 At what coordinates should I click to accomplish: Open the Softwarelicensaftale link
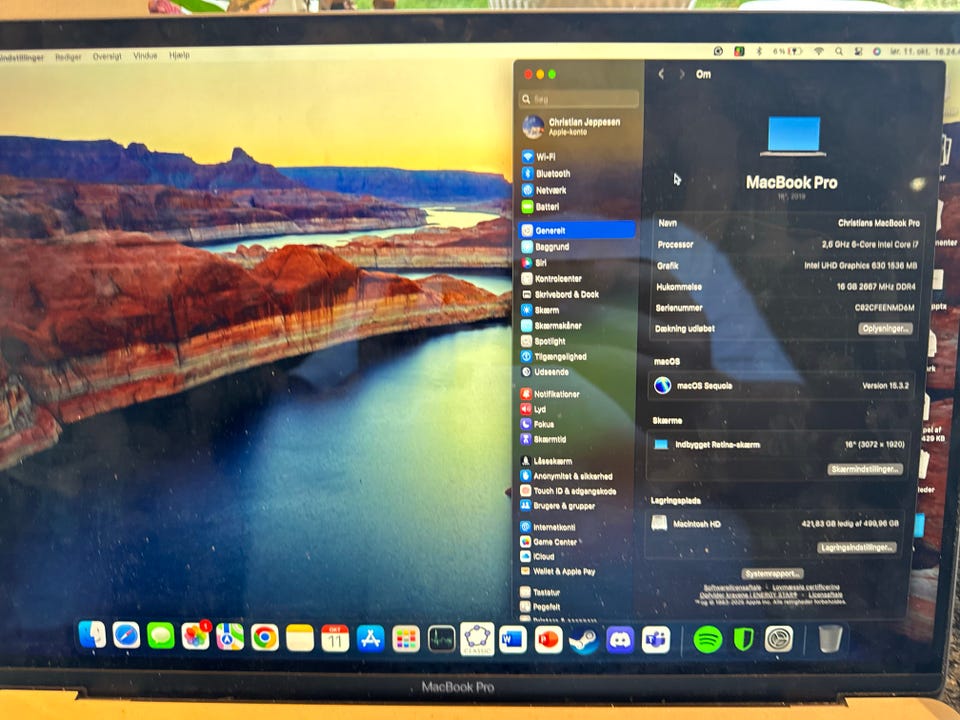pos(732,587)
